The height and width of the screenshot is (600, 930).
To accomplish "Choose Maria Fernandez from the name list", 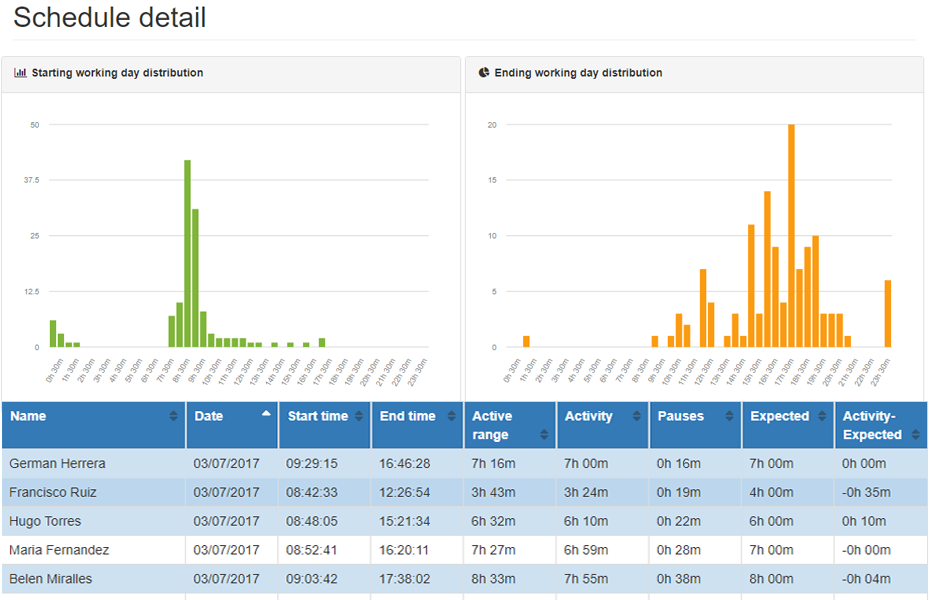I will point(59,551).
